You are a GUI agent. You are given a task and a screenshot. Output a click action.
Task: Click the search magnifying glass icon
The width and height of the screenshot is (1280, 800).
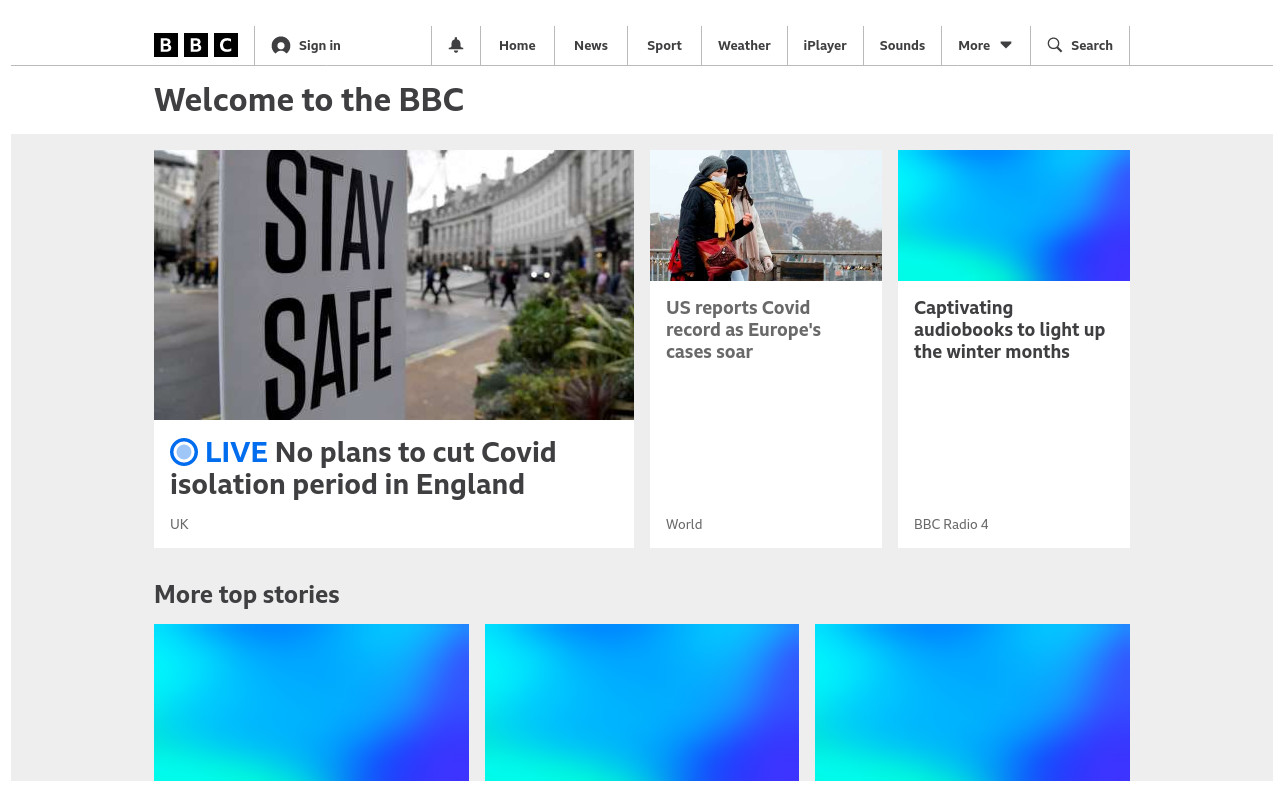1054,45
